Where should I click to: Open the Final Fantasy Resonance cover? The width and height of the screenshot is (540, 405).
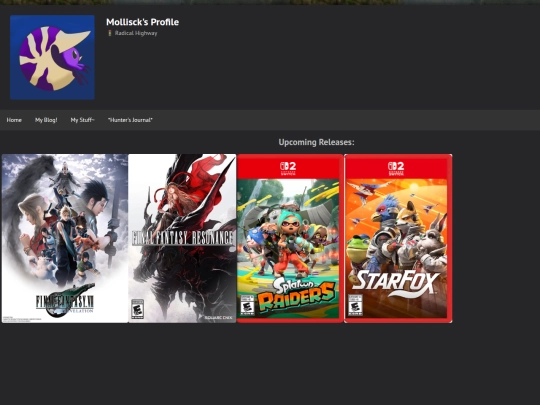[182, 238]
